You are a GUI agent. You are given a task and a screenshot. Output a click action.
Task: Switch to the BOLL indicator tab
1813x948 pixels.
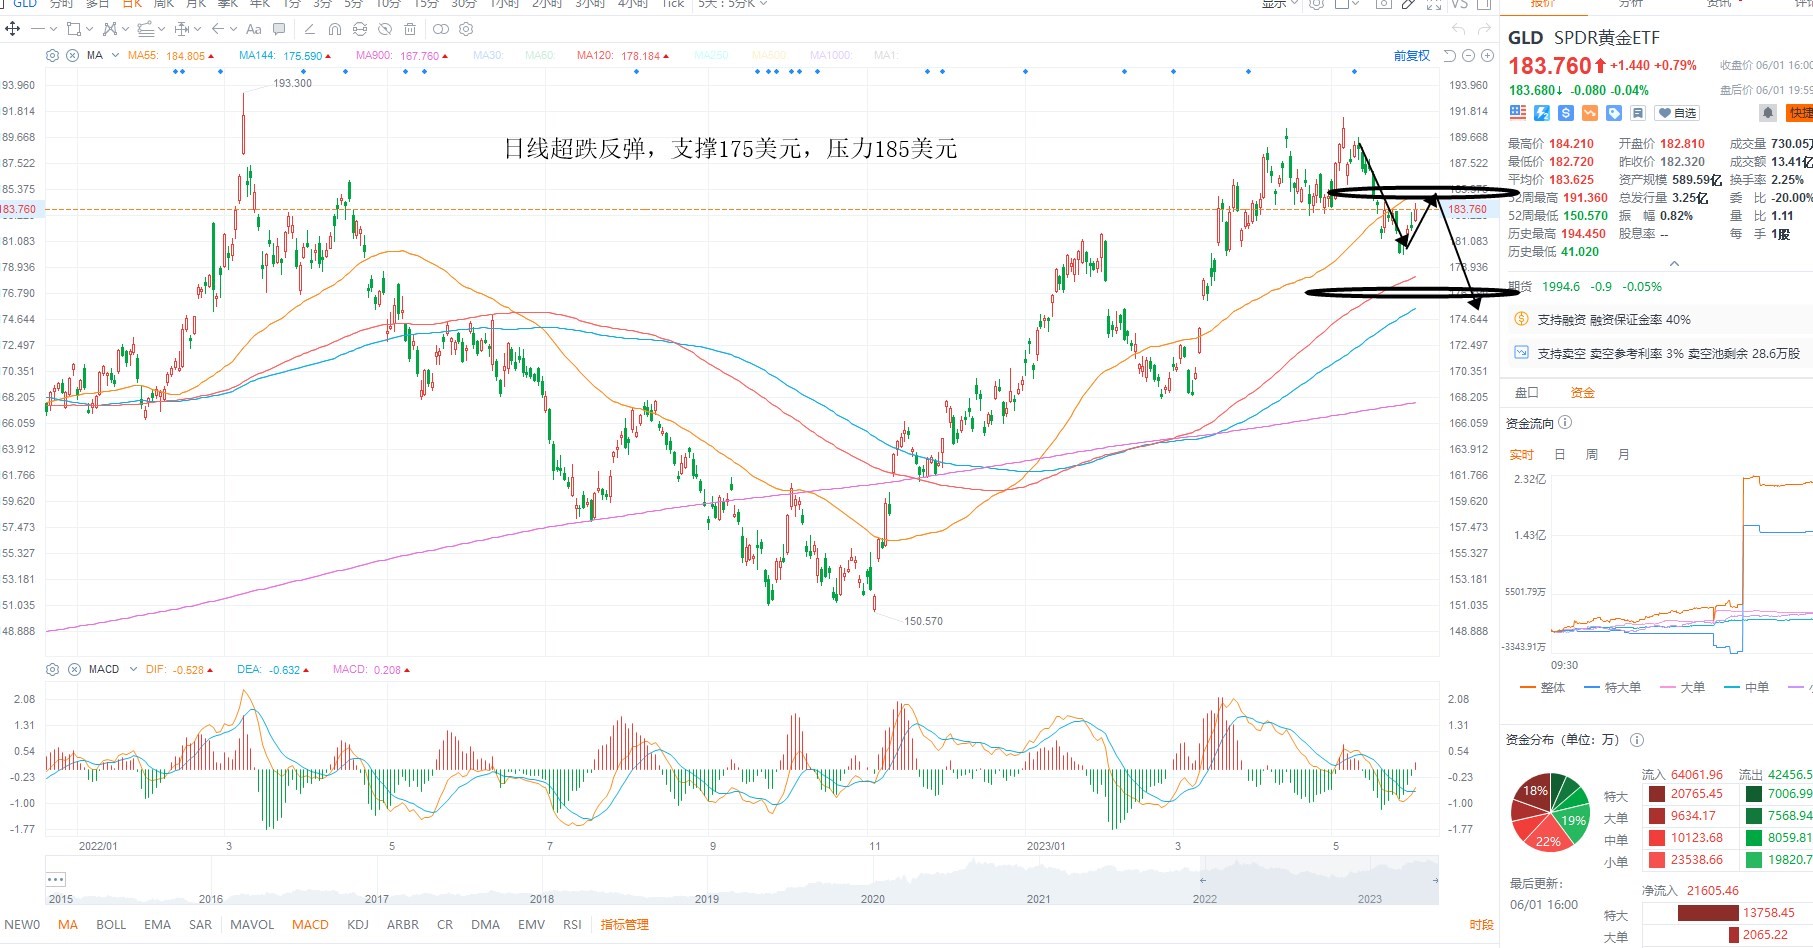[x=111, y=925]
